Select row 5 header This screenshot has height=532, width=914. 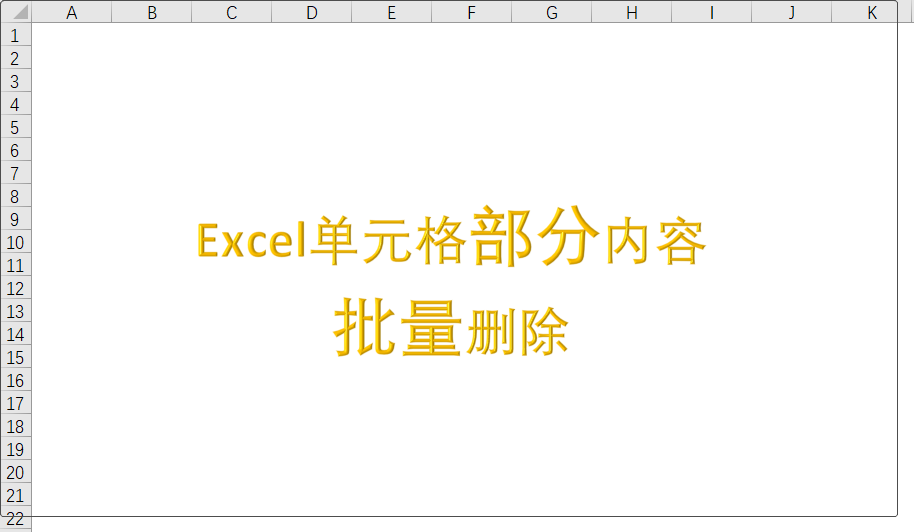click(x=16, y=128)
